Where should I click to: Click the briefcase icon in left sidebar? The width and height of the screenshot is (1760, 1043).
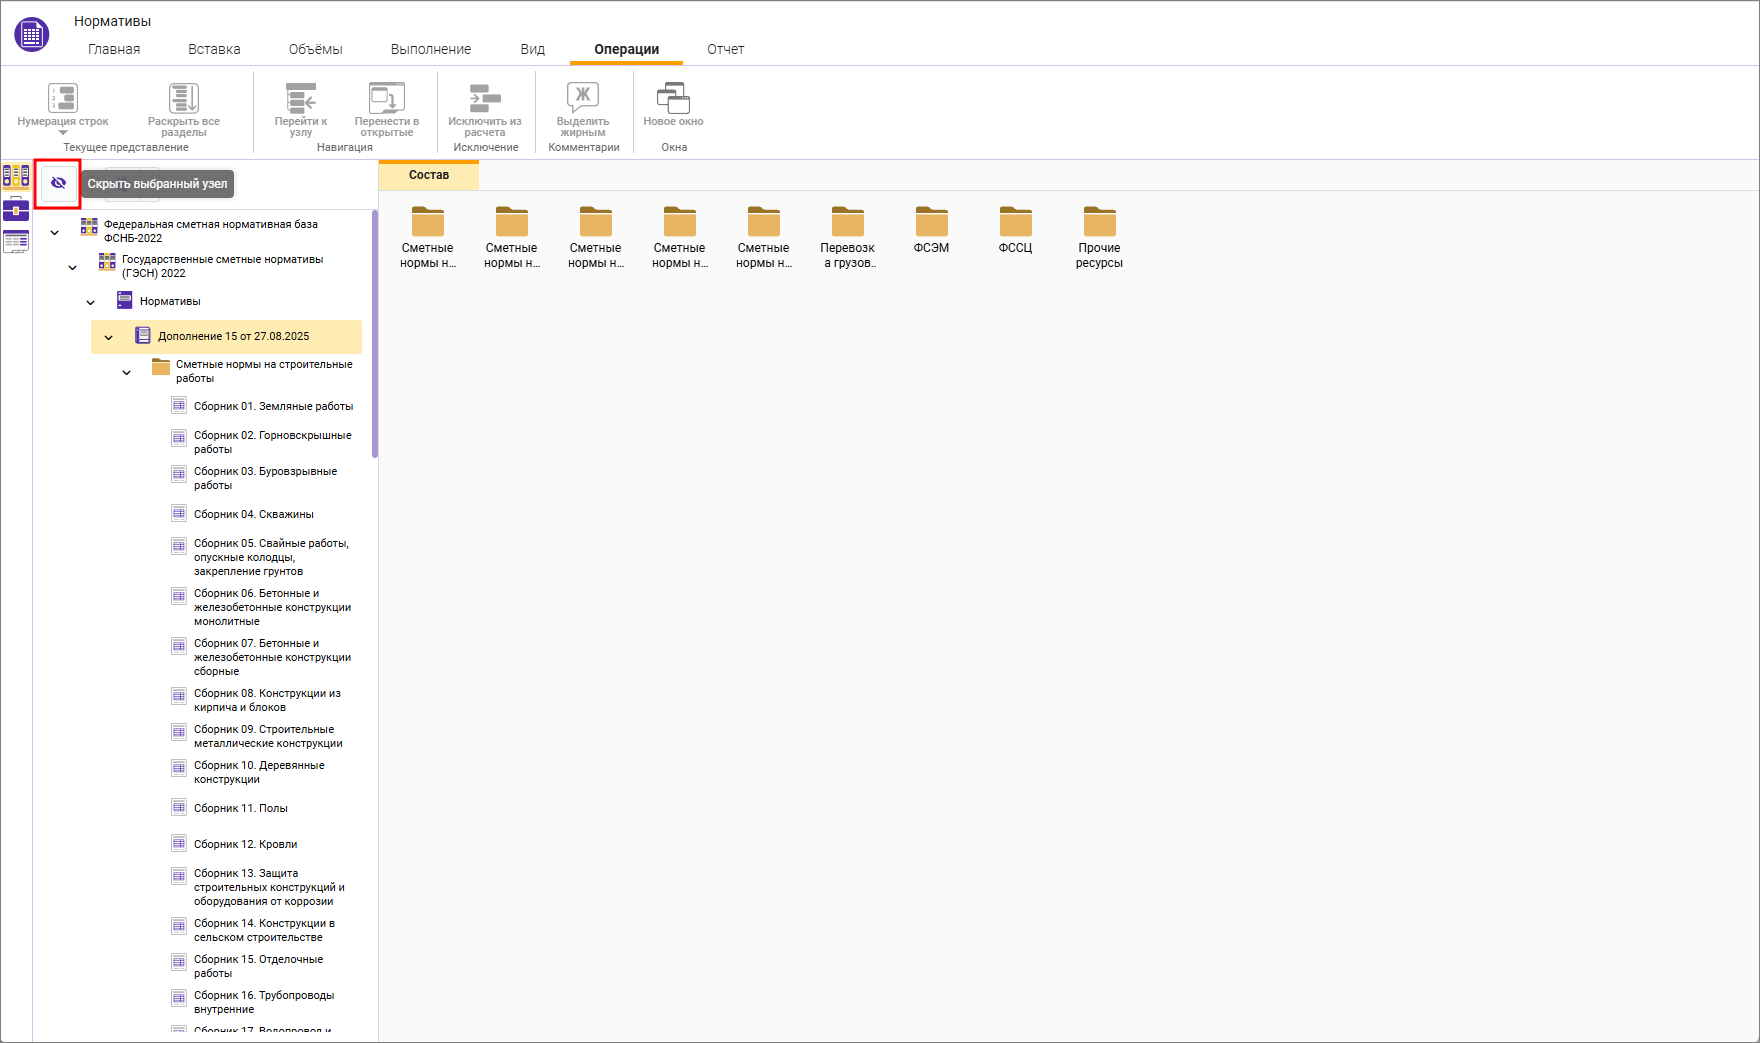point(16,209)
